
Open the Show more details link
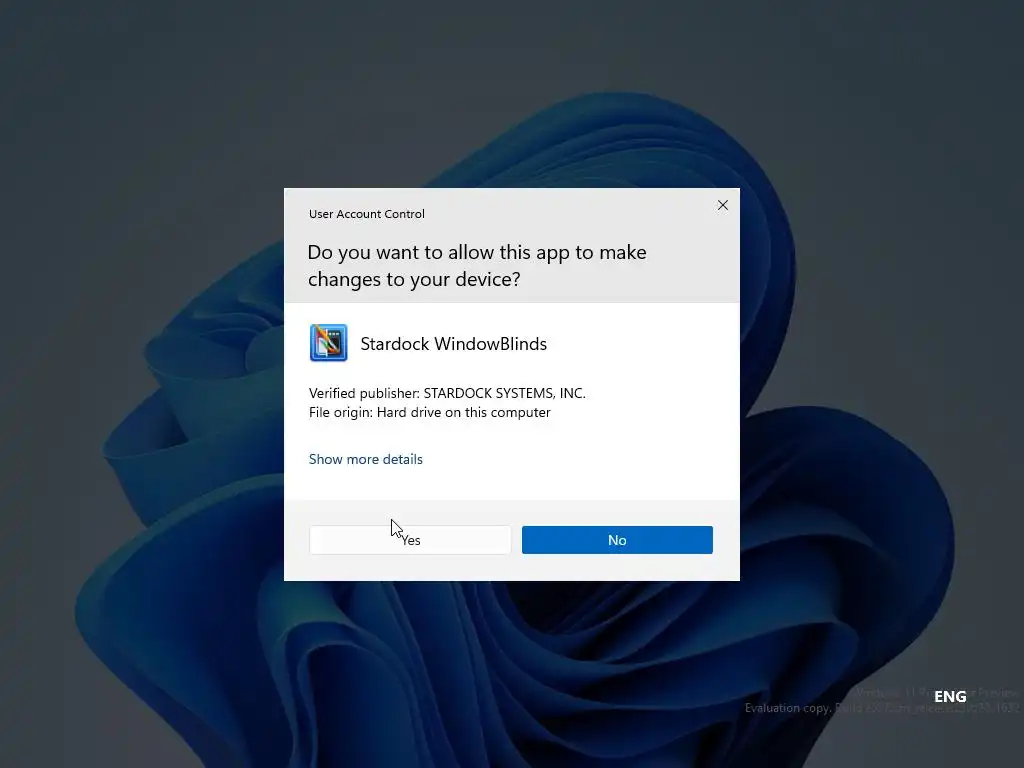tap(366, 459)
